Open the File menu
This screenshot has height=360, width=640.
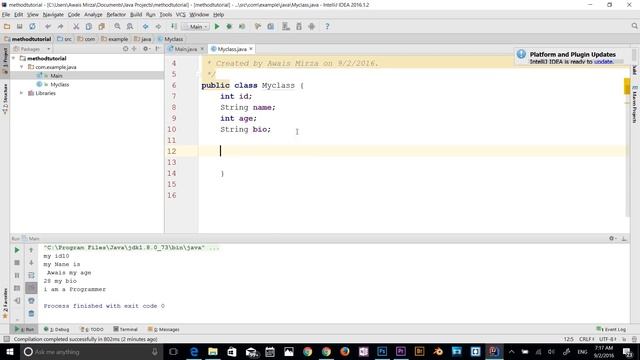6,15
